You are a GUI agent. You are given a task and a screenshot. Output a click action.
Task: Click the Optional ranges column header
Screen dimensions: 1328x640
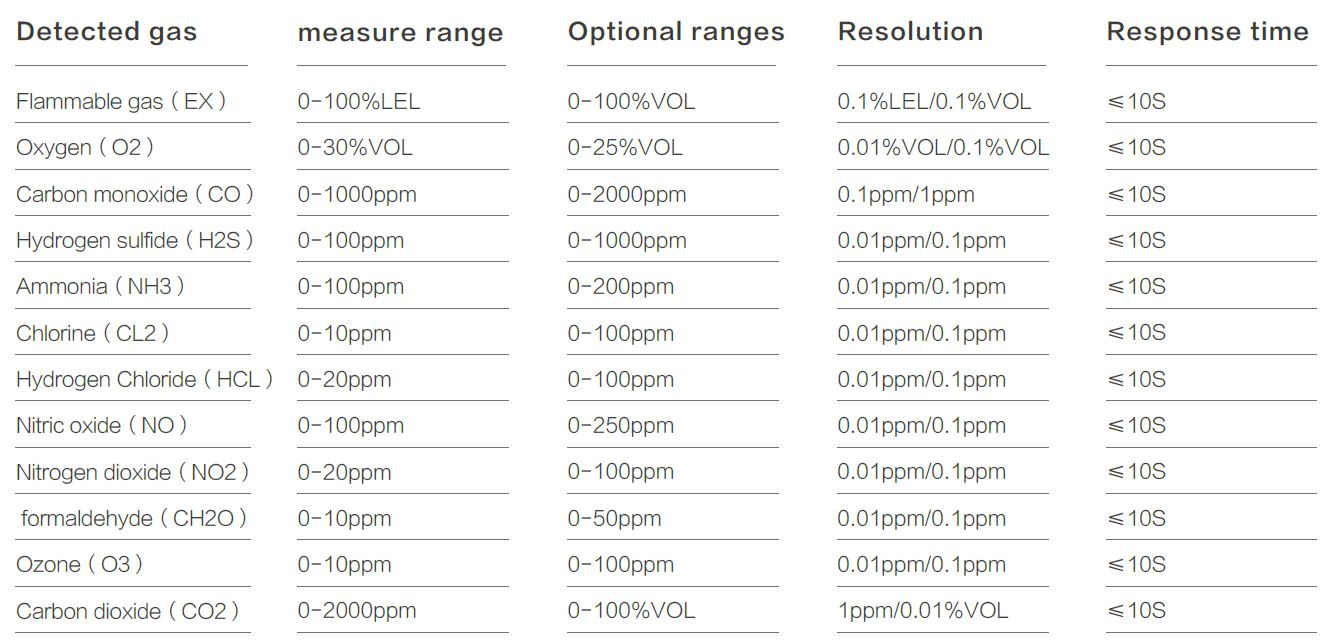coord(676,32)
